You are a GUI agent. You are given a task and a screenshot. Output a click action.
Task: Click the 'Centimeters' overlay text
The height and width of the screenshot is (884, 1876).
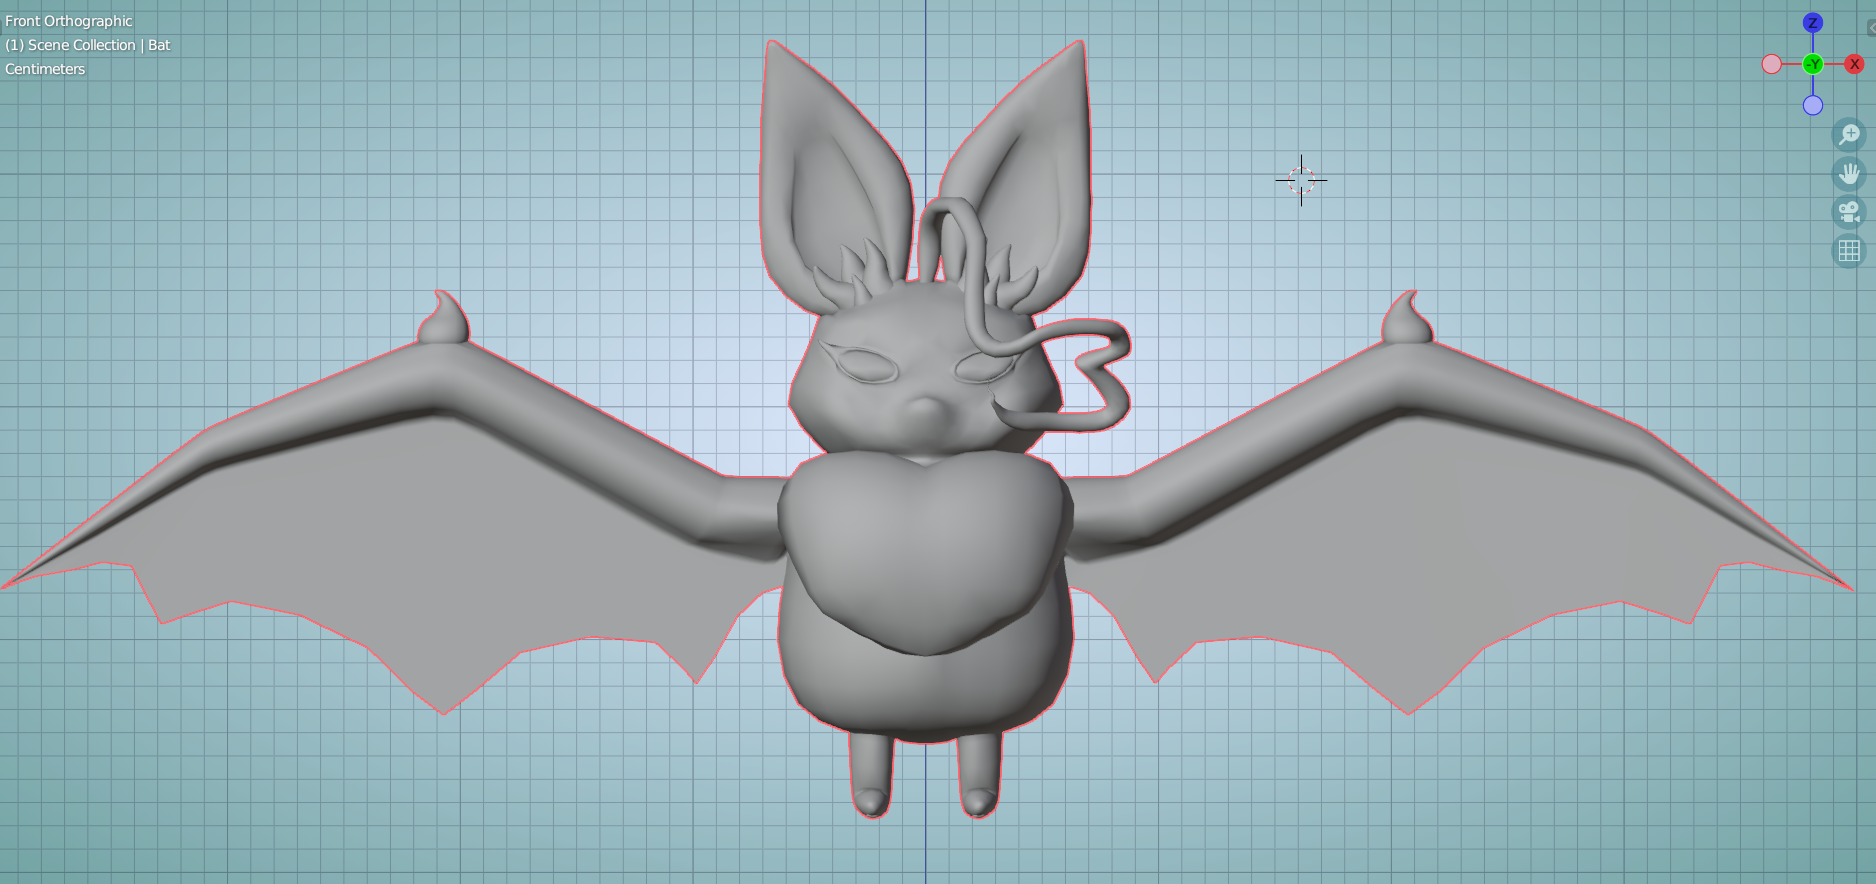point(45,69)
